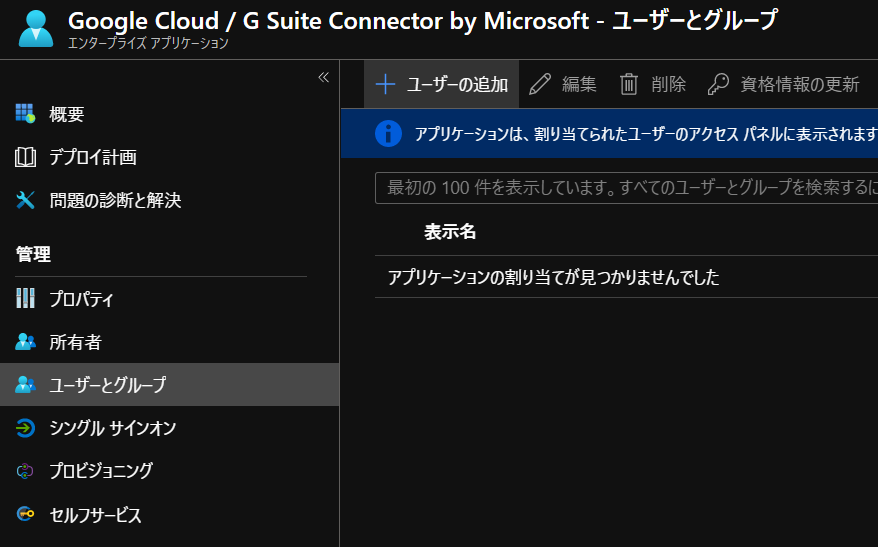The height and width of the screenshot is (547, 878).
Task: Click the 問題の診断と解決 wrench icon
Action: pos(25,200)
